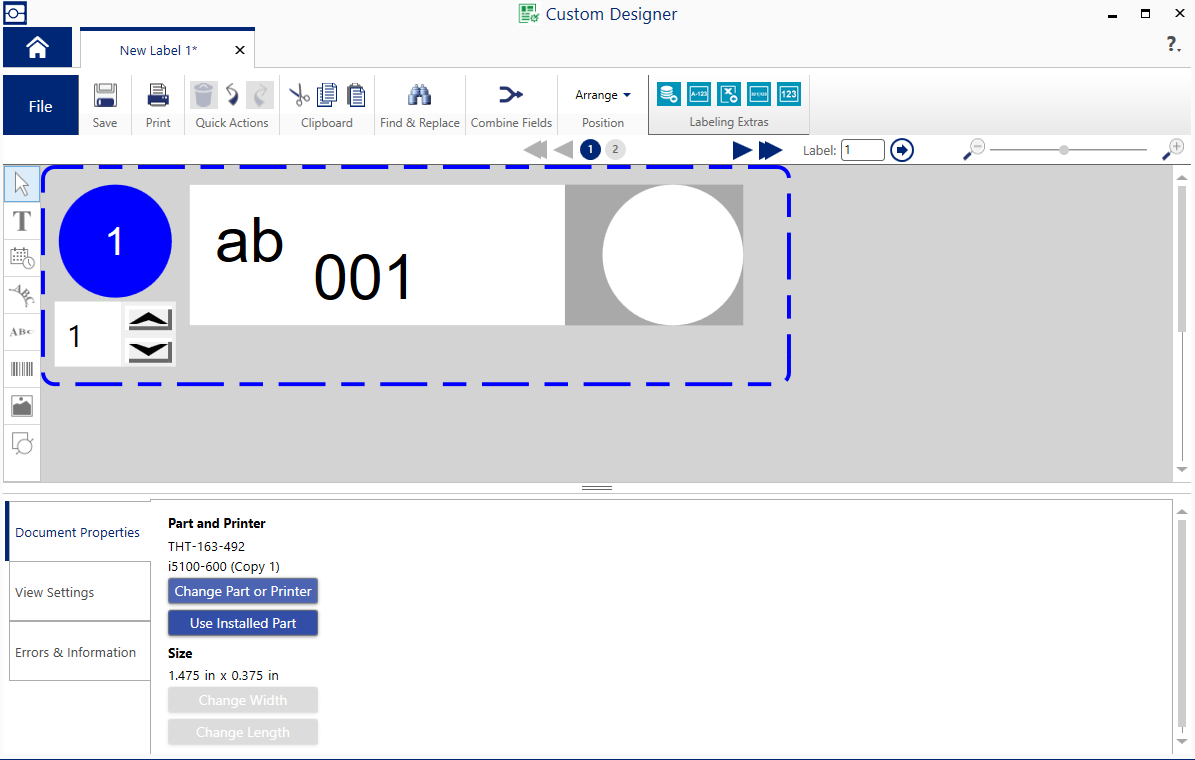
Task: Select the Text tool in left toolbar
Action: 22,221
